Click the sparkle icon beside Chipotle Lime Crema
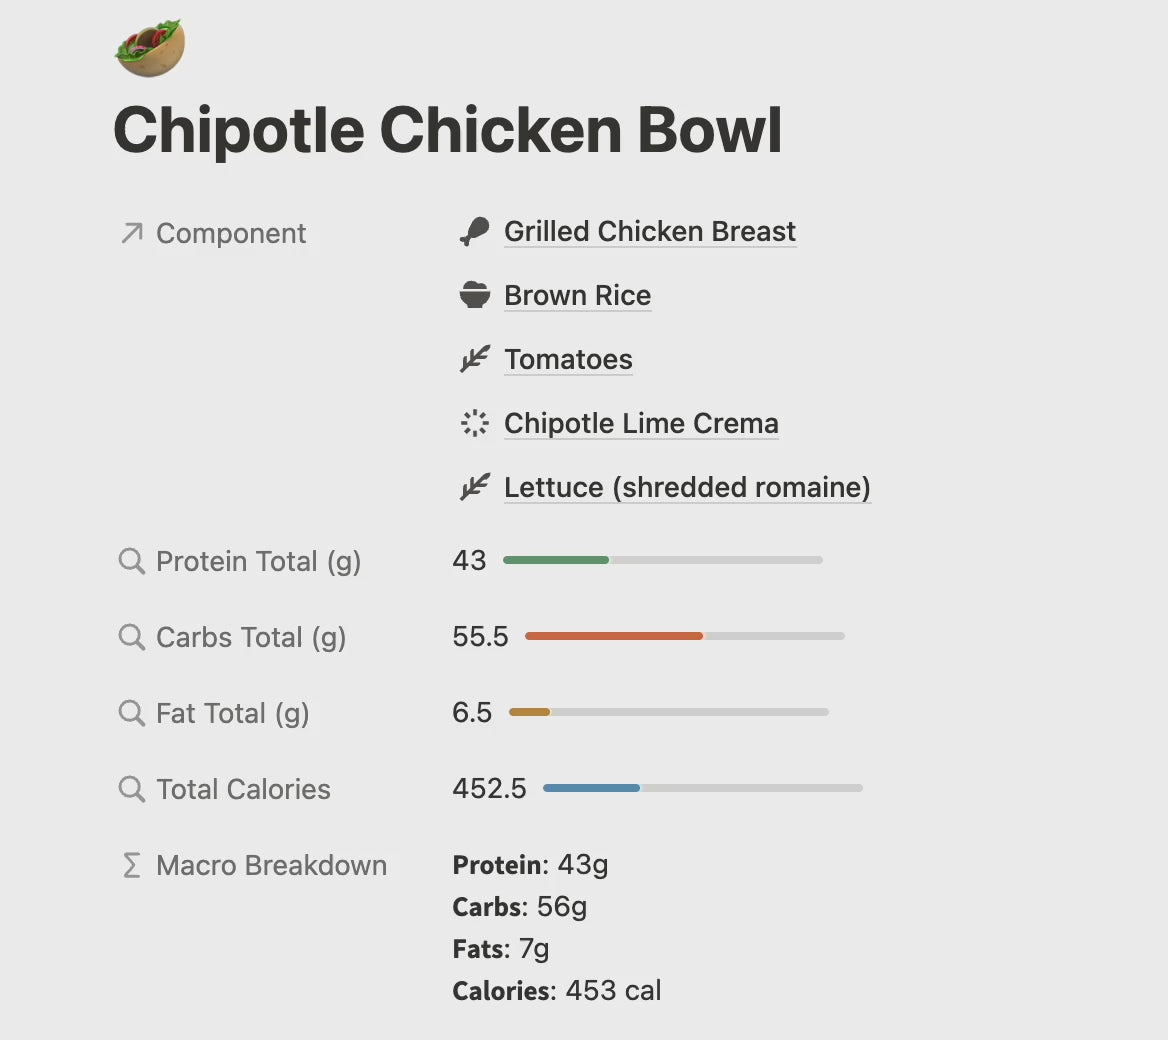The height and width of the screenshot is (1040, 1168). pyautogui.click(x=474, y=424)
